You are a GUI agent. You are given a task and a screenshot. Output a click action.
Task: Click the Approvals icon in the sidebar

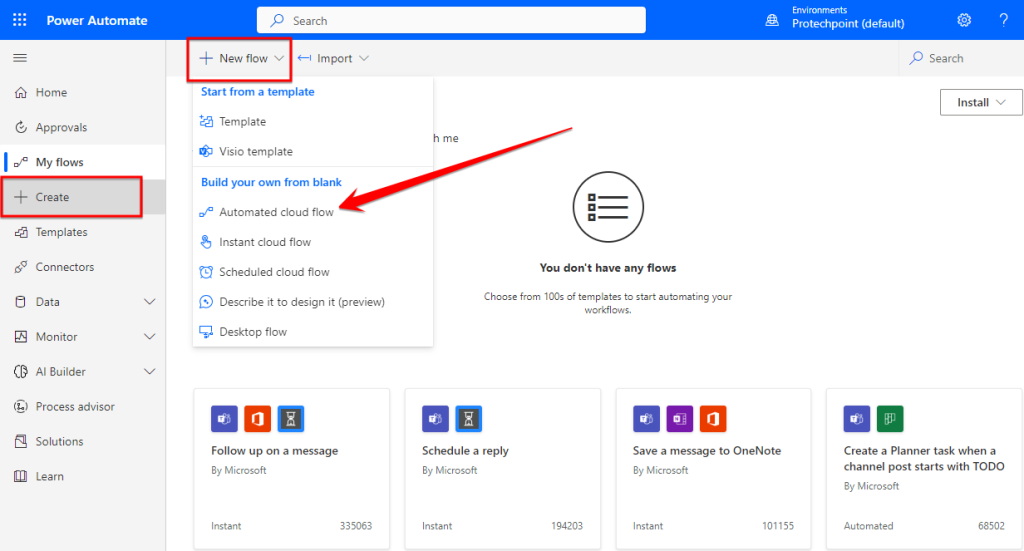point(21,127)
